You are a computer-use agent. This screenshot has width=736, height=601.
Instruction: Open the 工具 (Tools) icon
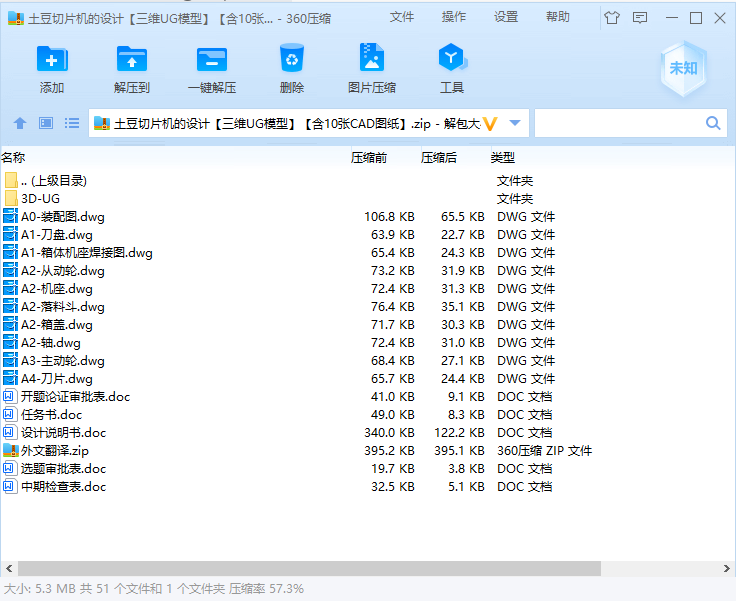pyautogui.click(x=452, y=57)
